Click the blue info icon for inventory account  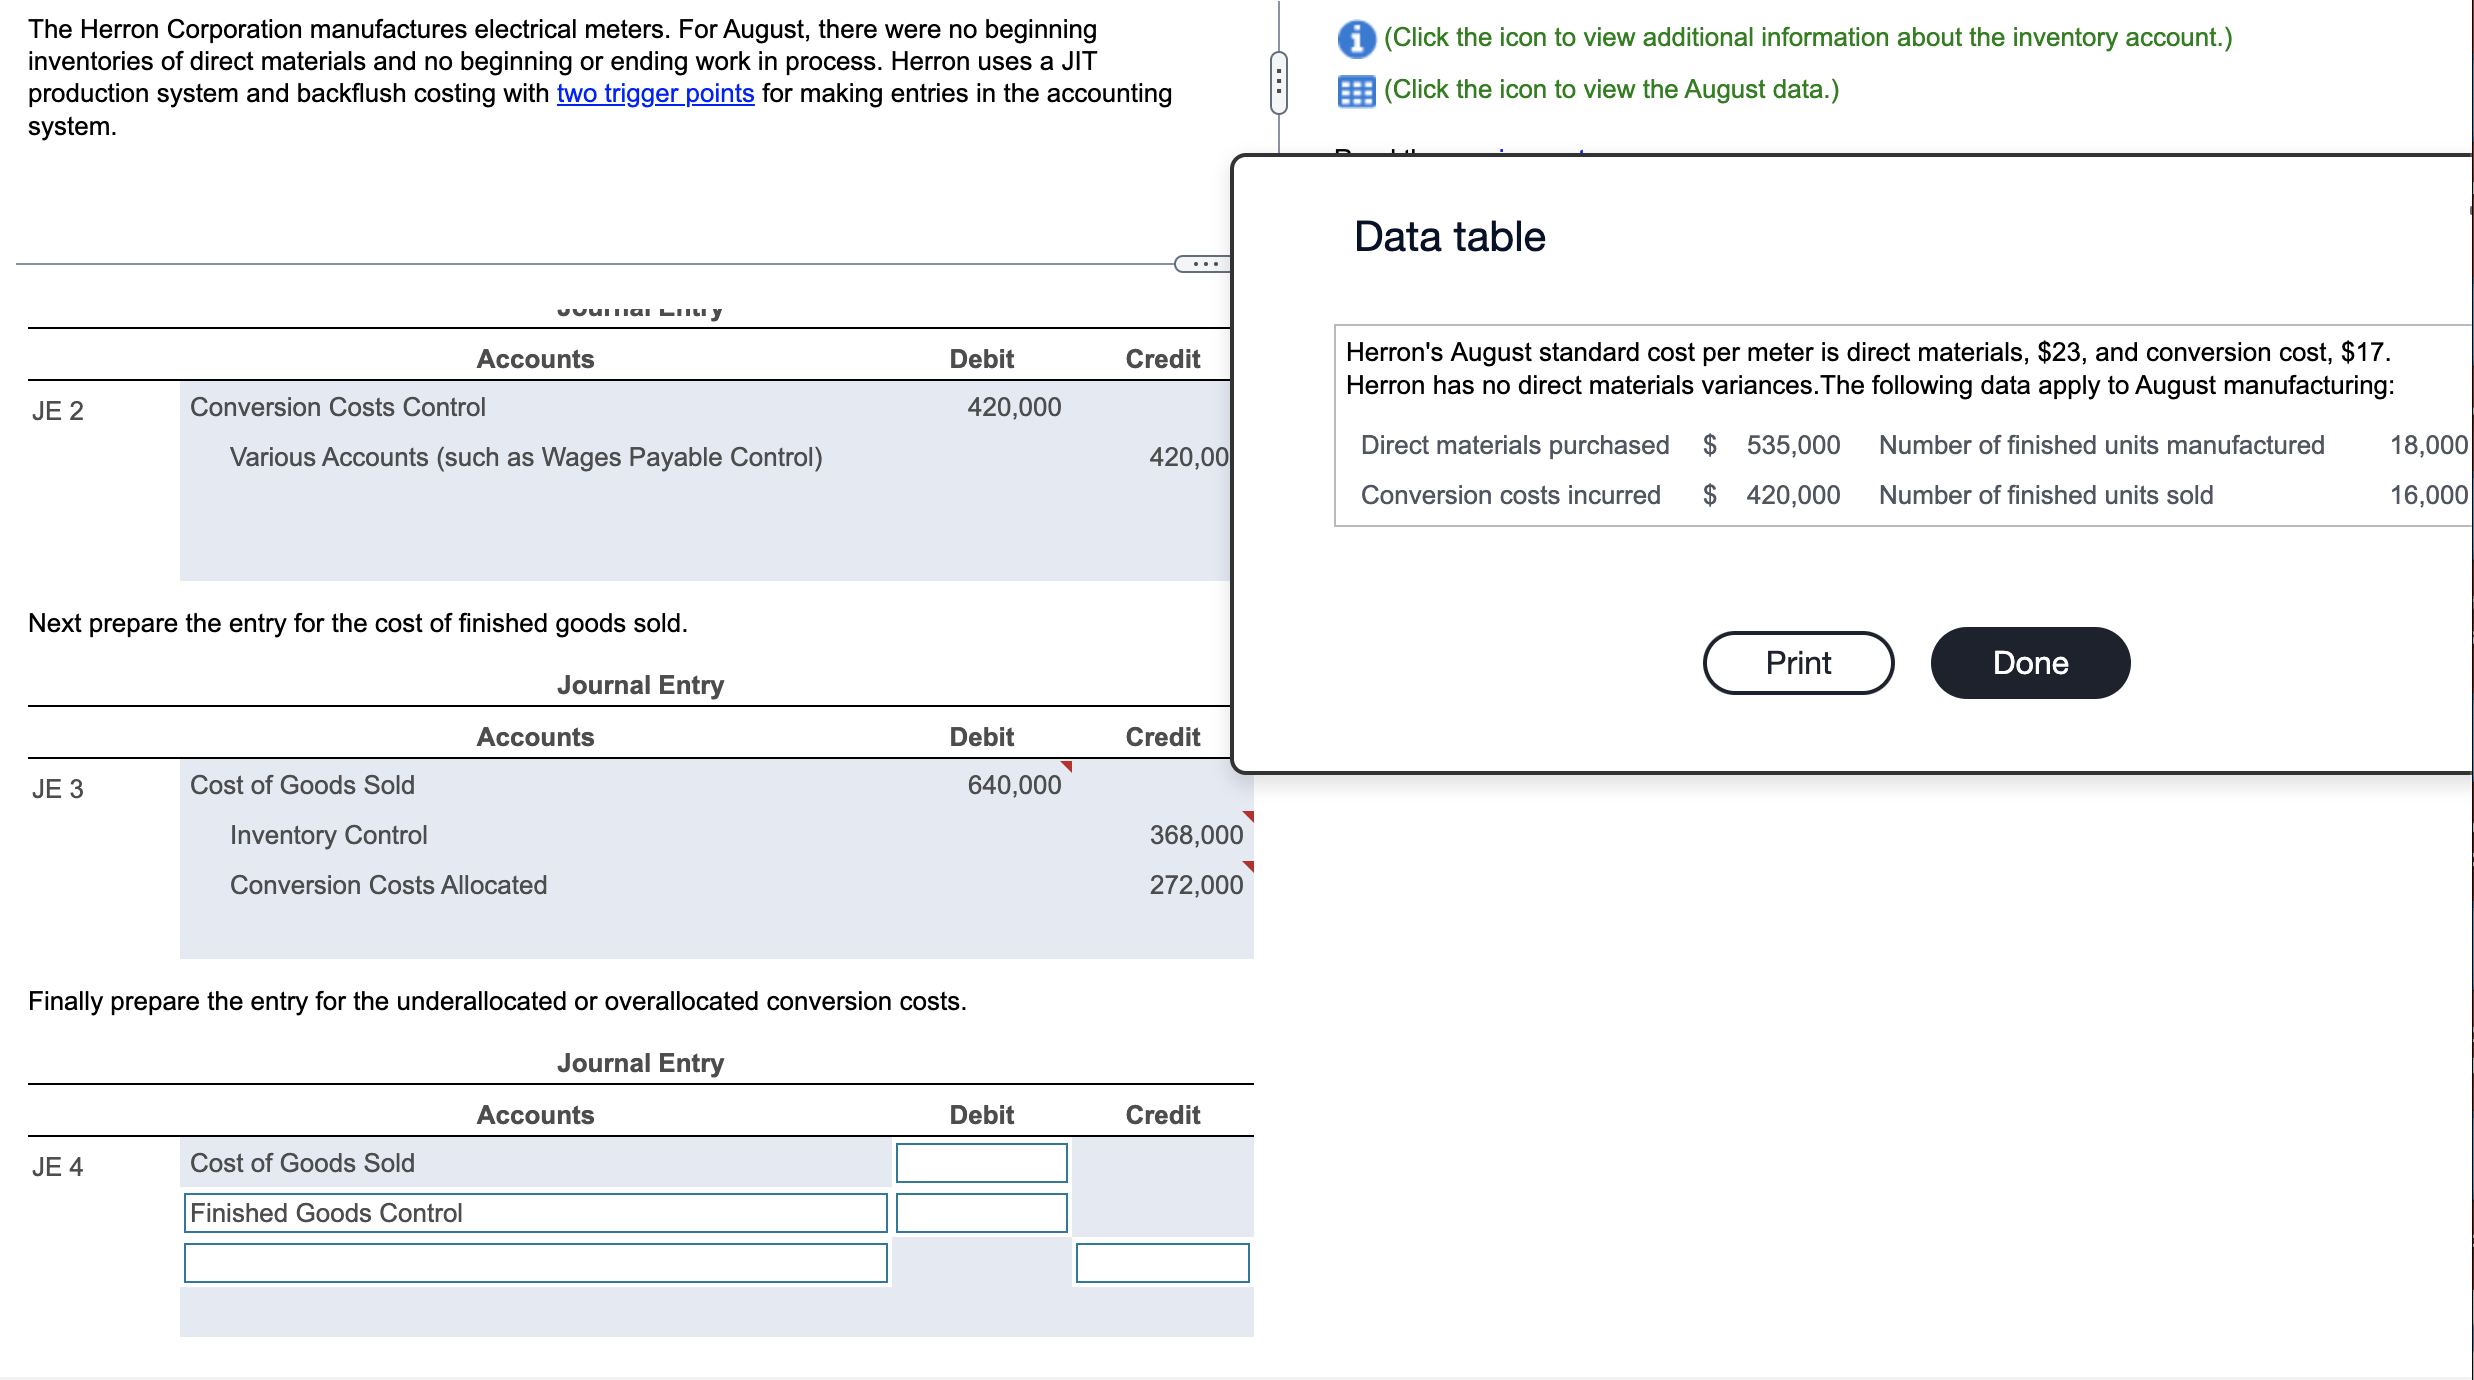[x=1355, y=39]
